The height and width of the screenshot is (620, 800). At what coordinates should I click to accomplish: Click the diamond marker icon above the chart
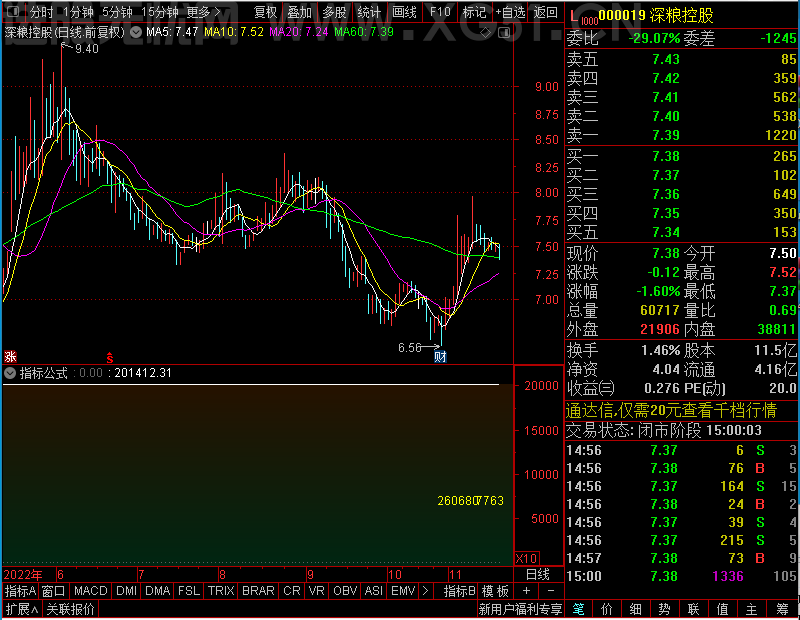pyautogui.click(x=486, y=33)
